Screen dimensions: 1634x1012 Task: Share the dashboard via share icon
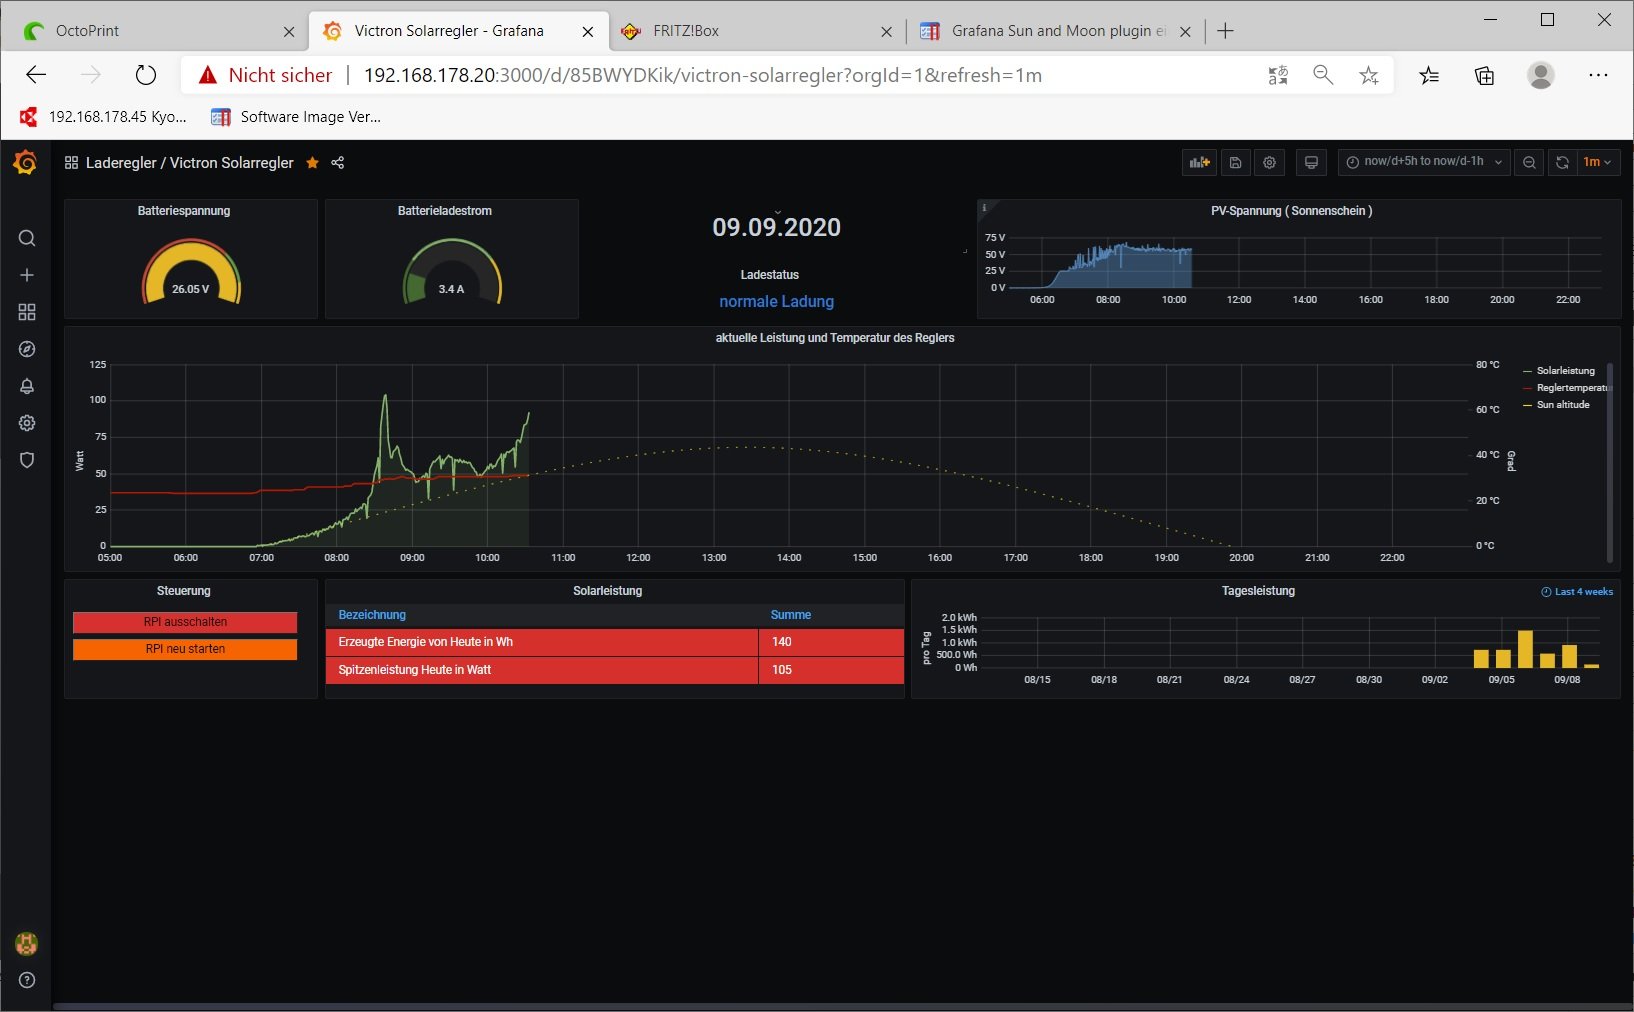pos(338,163)
